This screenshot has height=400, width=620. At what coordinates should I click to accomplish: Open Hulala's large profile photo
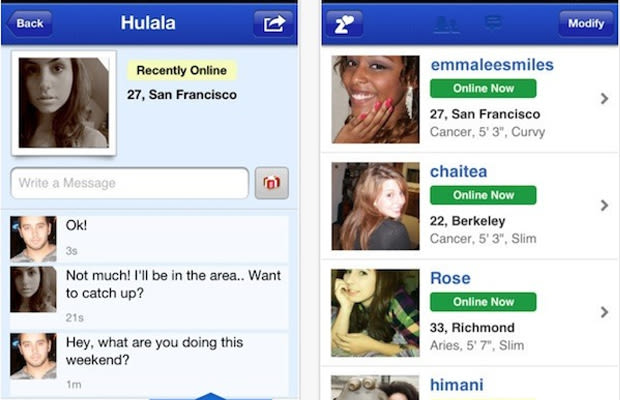pos(64,103)
